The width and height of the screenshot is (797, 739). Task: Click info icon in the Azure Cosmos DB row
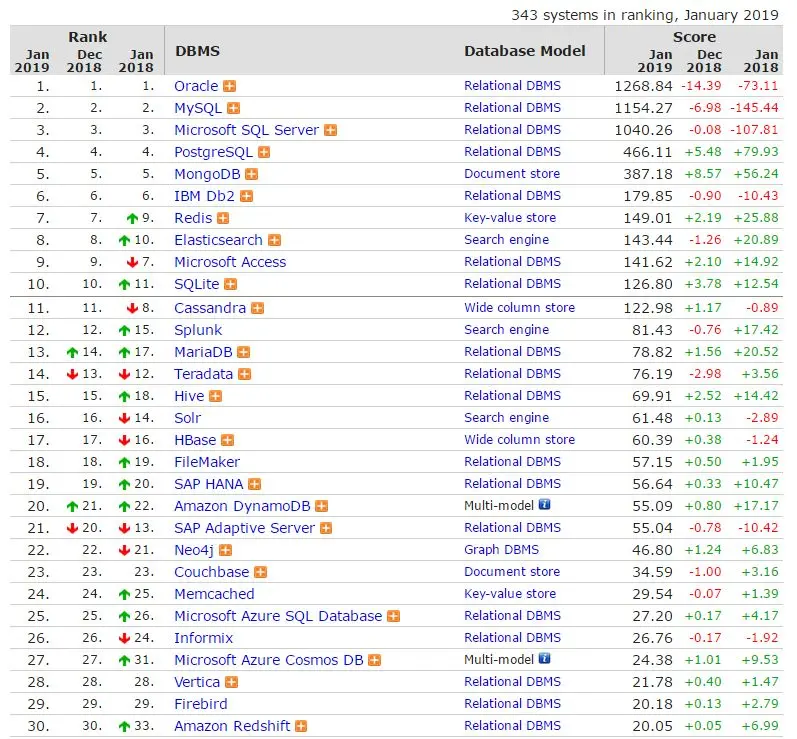tap(544, 659)
